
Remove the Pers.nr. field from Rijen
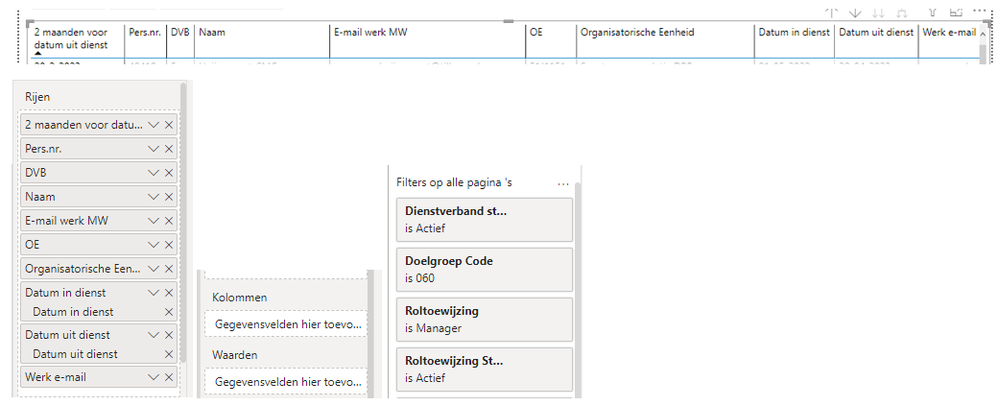(x=169, y=149)
